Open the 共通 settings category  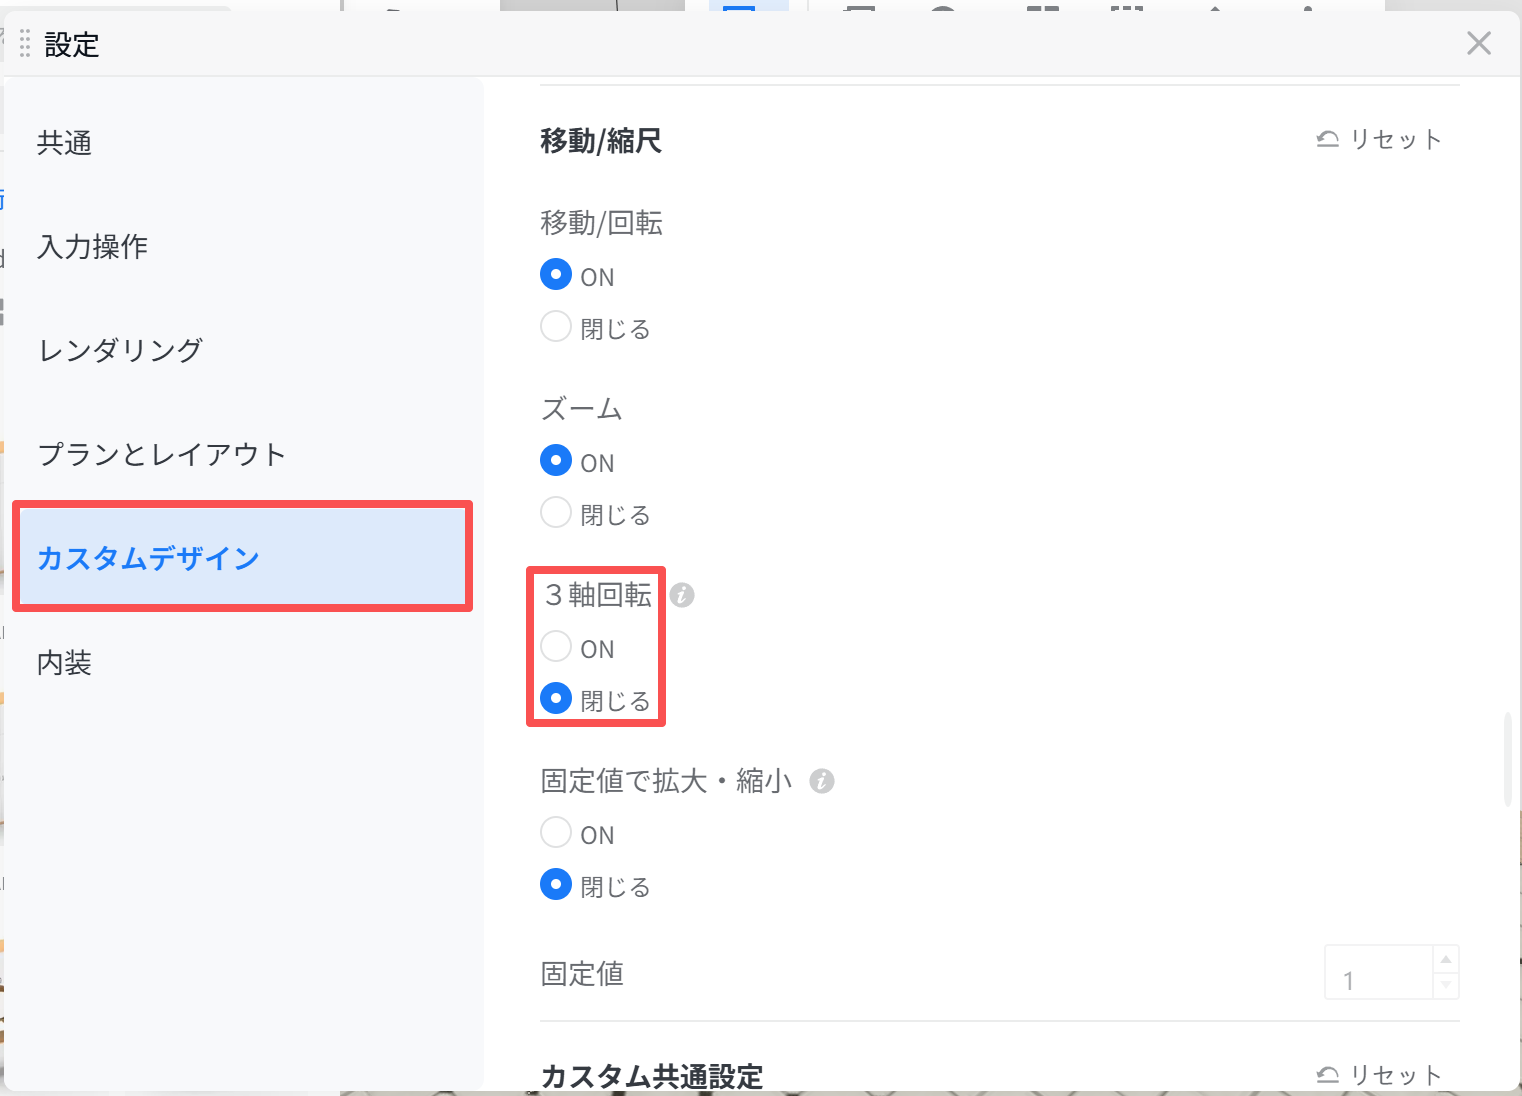point(242,143)
